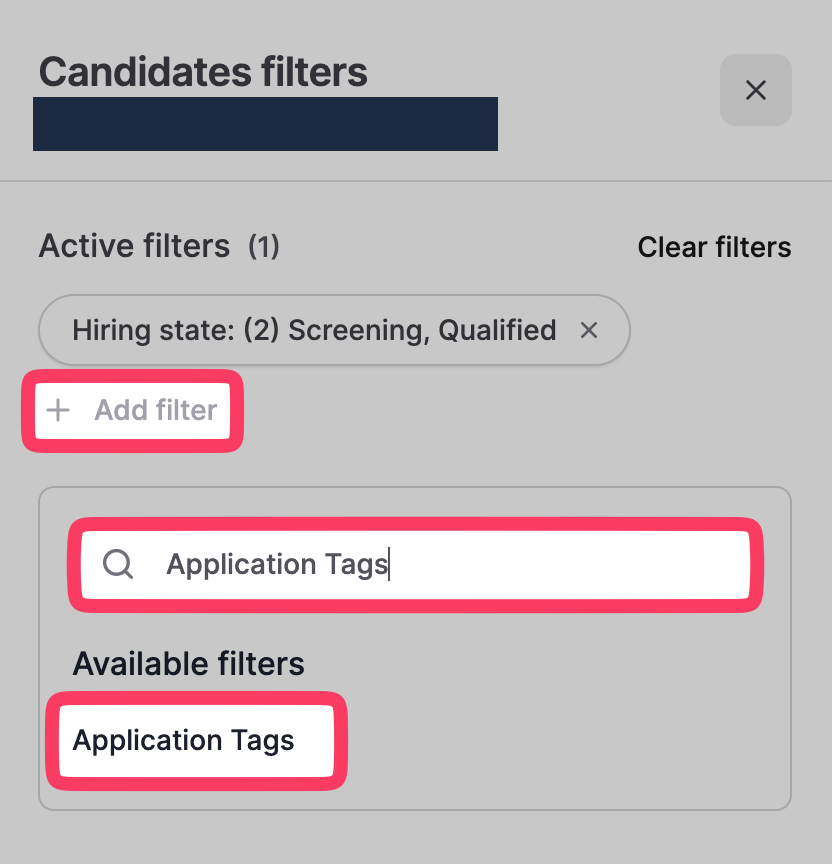Screen dimensions: 832x864
Task: Place cursor after 'Tags' in search text
Action: pyautogui.click(x=389, y=564)
